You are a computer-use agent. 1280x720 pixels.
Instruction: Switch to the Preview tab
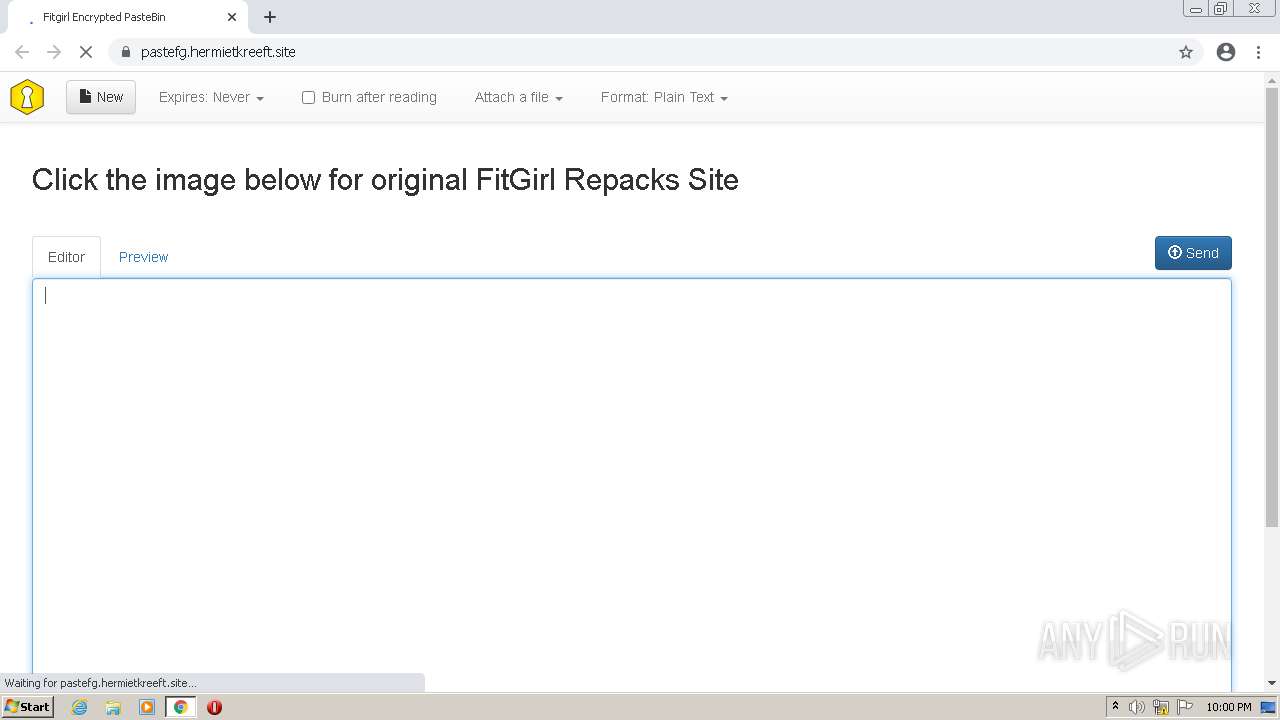(x=143, y=257)
